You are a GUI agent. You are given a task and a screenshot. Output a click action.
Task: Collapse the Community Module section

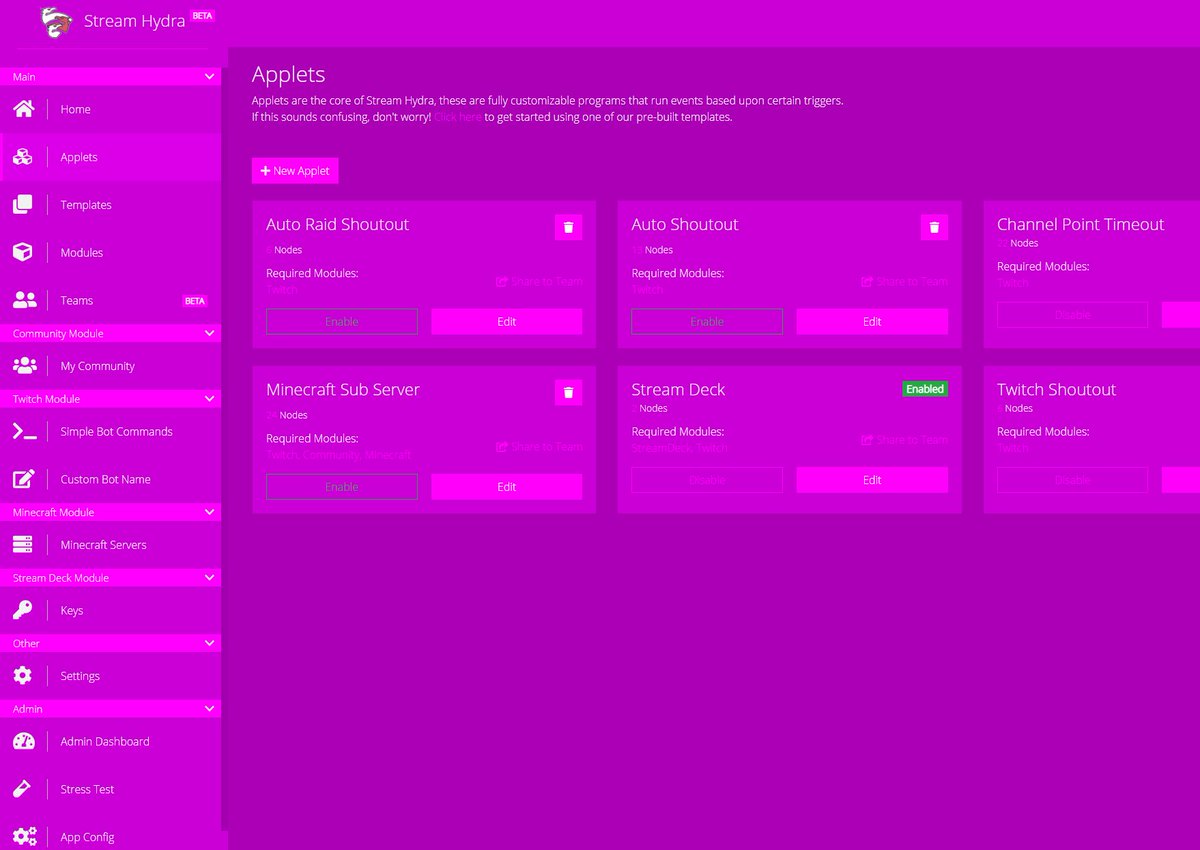pyautogui.click(x=110, y=333)
